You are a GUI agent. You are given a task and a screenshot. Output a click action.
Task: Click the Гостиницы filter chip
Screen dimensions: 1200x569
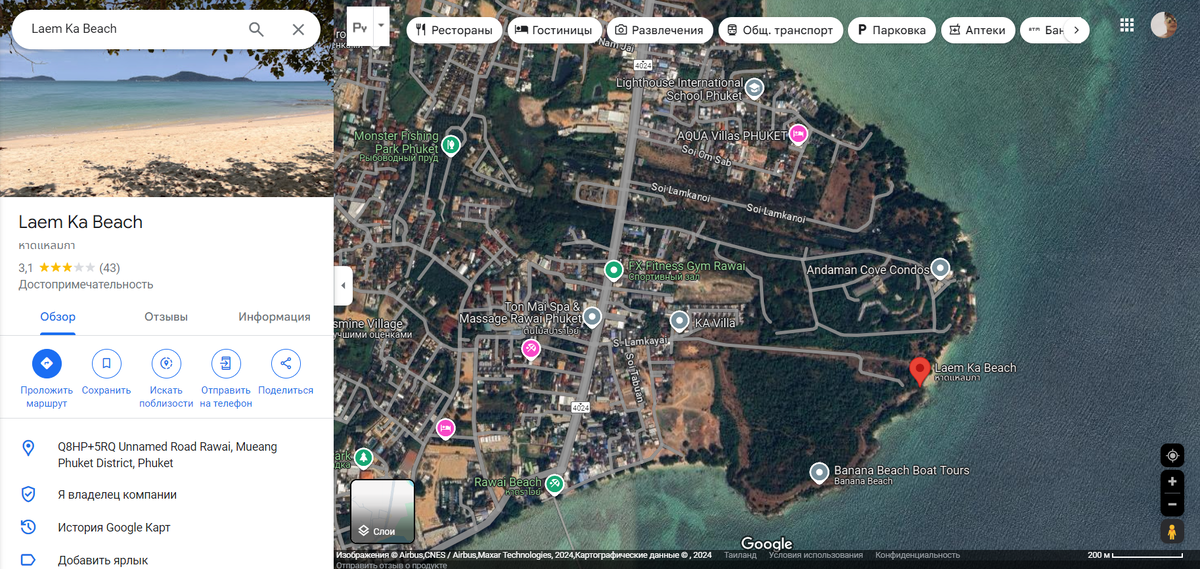coord(554,30)
